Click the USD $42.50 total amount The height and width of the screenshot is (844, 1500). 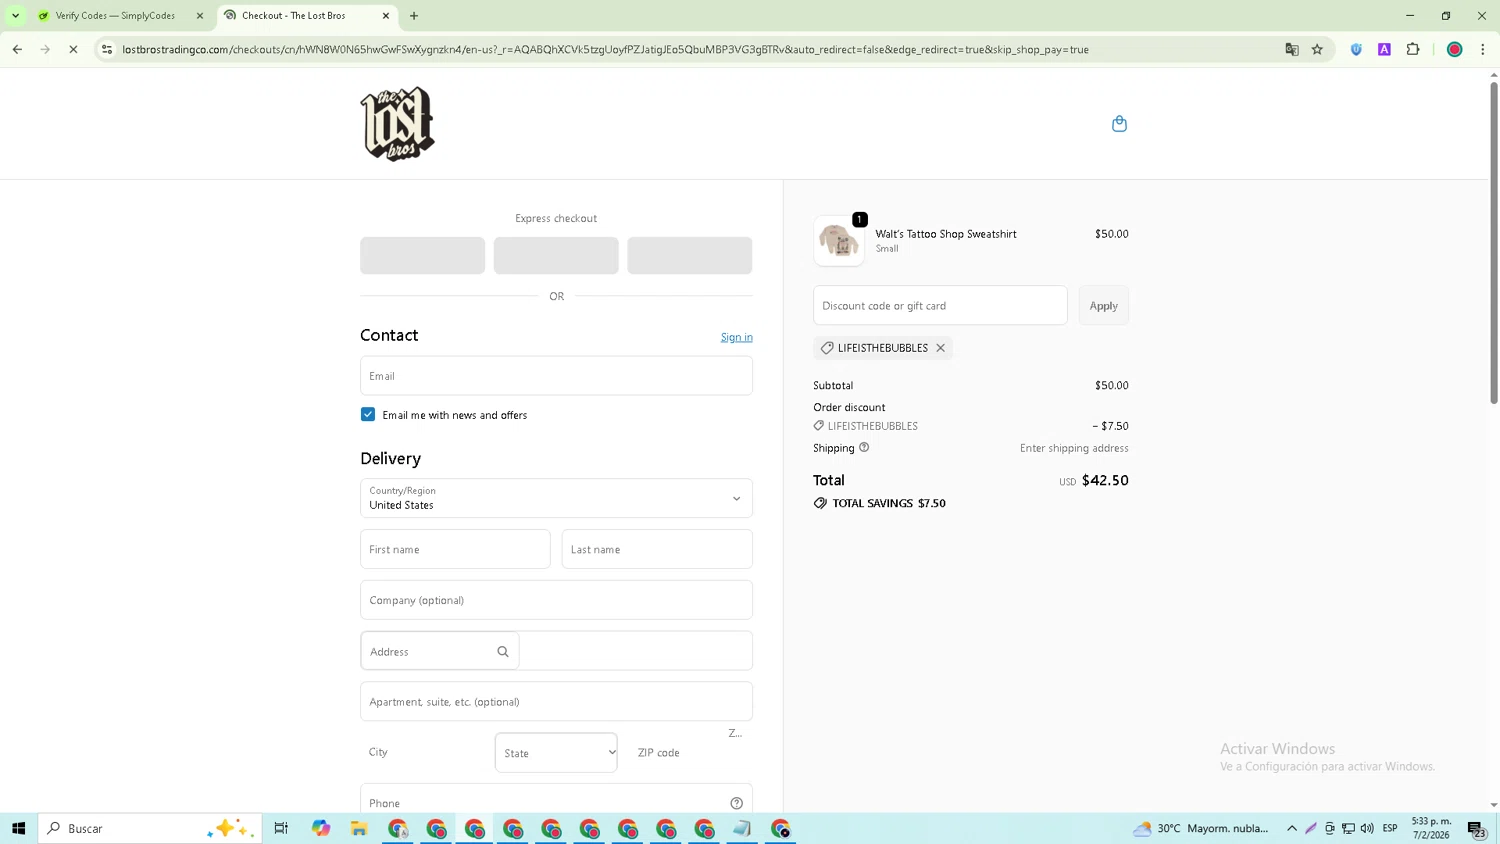pyautogui.click(x=1094, y=481)
